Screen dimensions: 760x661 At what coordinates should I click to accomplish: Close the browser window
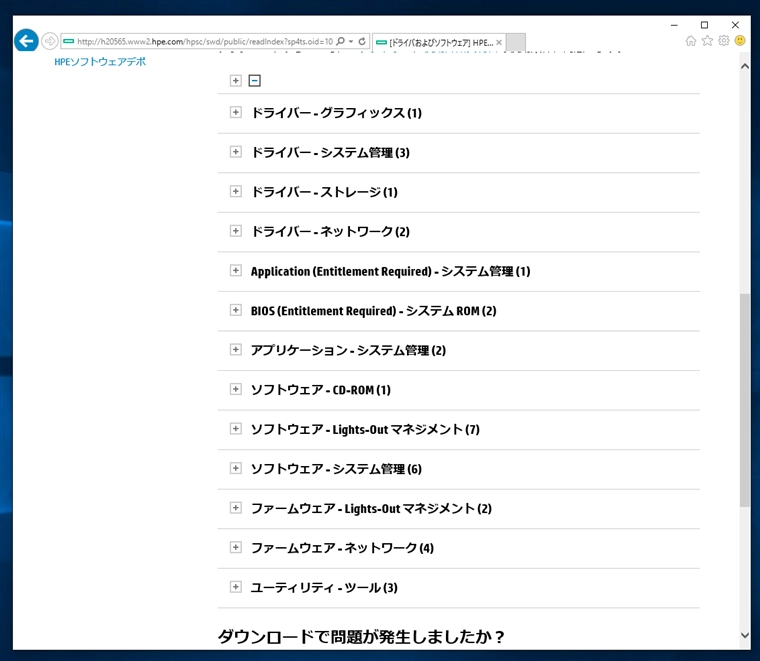point(735,25)
